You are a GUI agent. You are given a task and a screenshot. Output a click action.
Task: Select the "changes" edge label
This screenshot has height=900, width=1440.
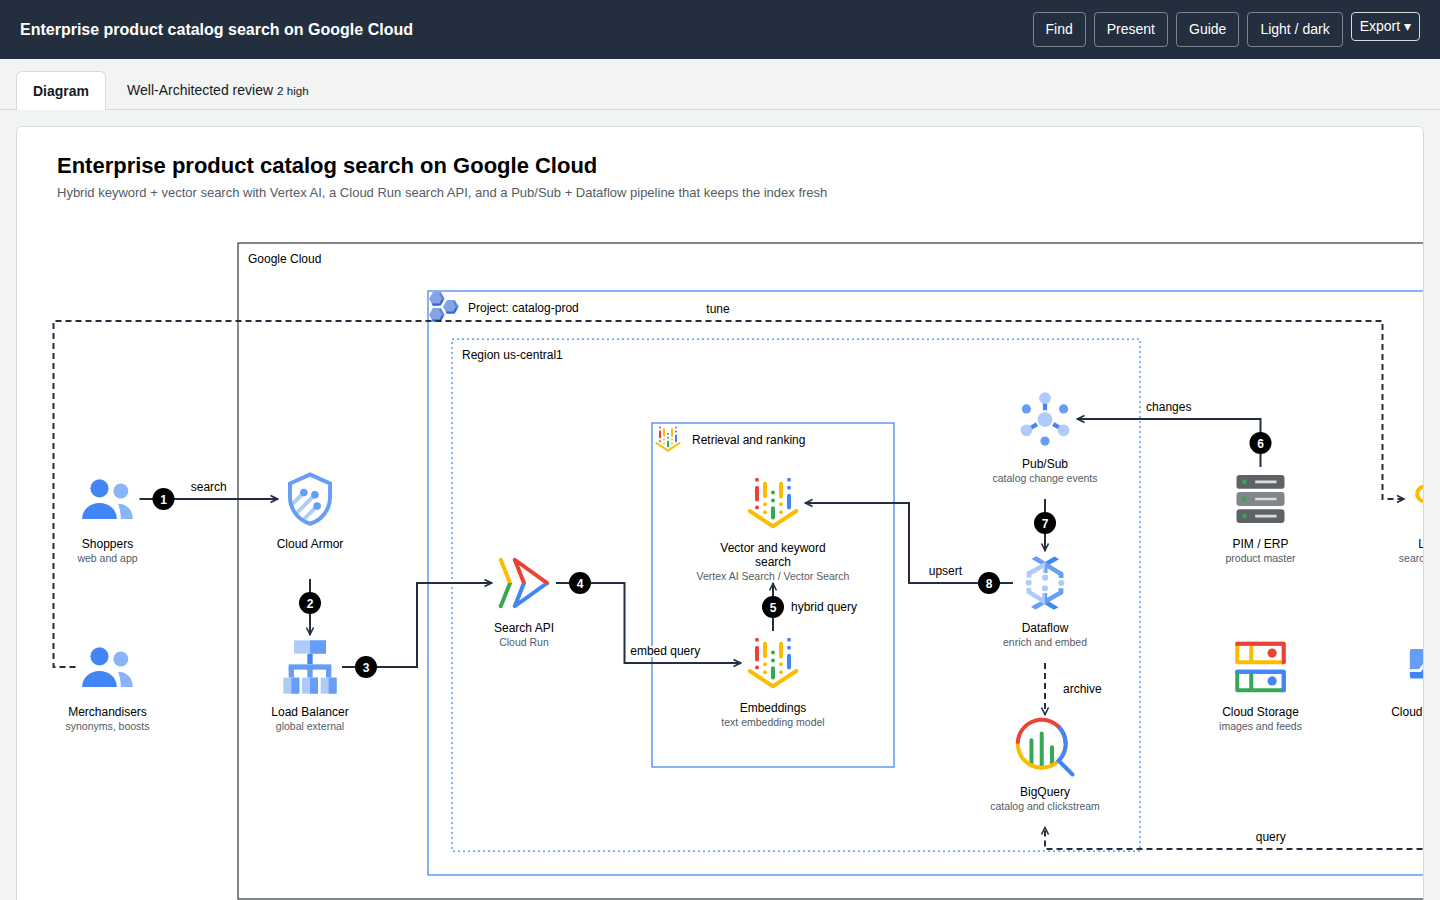1168,407
